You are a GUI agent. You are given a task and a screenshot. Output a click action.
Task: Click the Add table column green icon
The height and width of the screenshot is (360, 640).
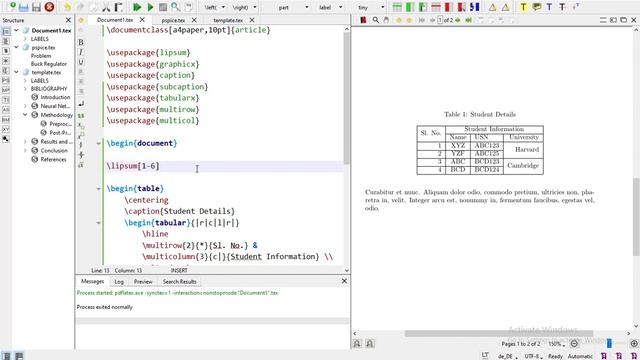[x=410, y=7]
